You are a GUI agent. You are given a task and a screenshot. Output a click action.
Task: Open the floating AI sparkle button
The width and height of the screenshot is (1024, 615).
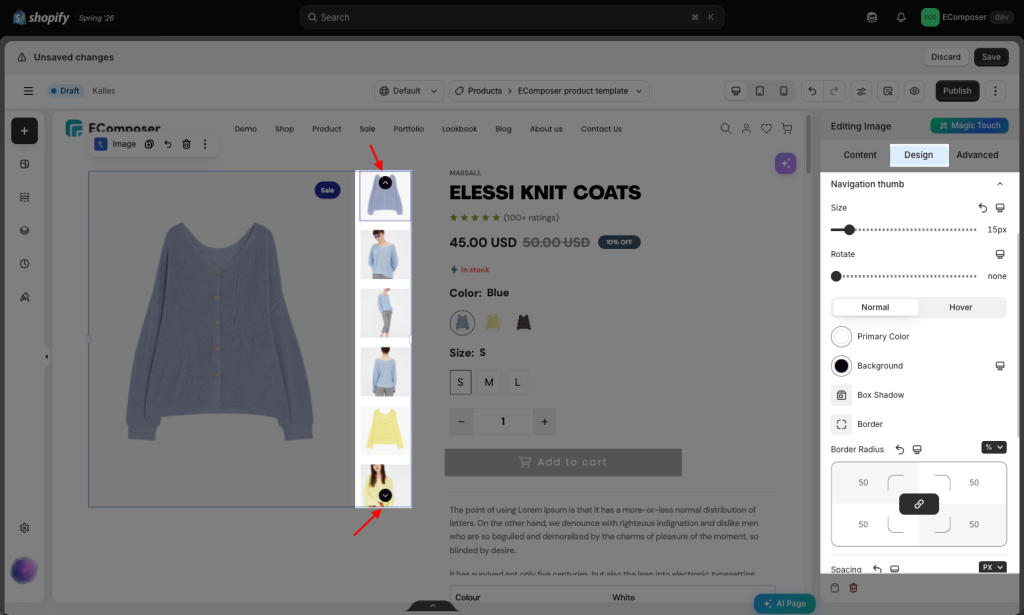(x=786, y=163)
